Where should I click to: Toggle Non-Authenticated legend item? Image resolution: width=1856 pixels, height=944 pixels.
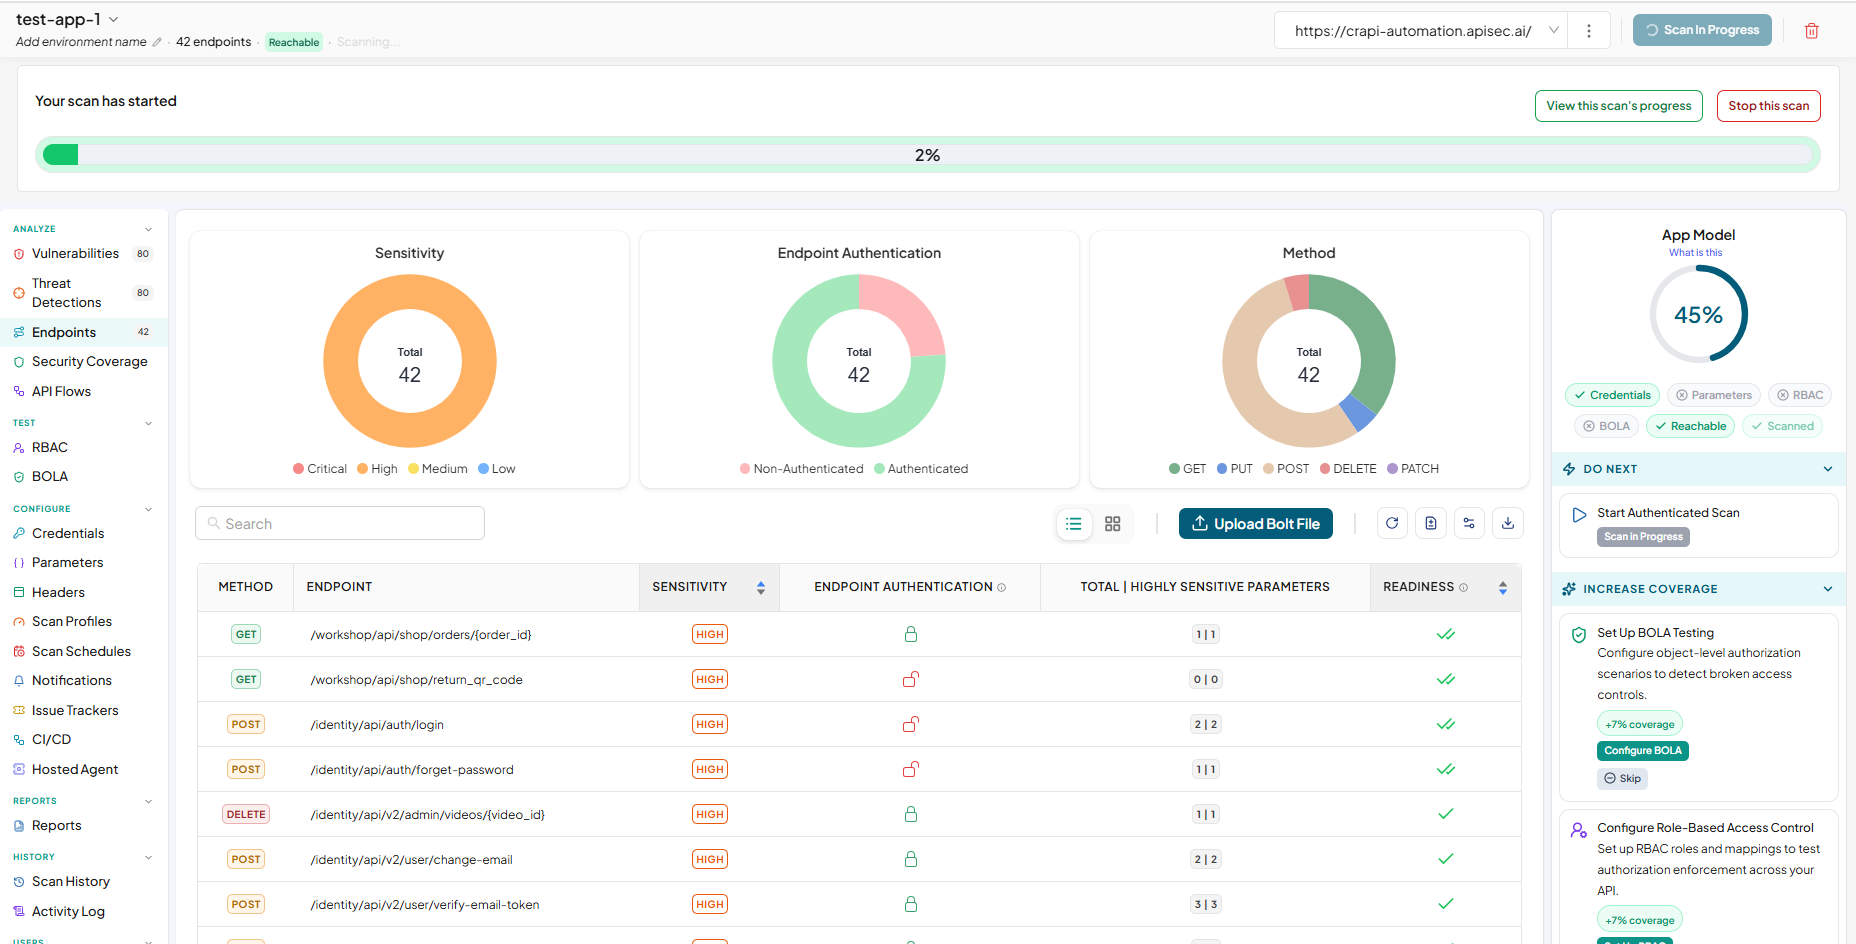tap(802, 469)
